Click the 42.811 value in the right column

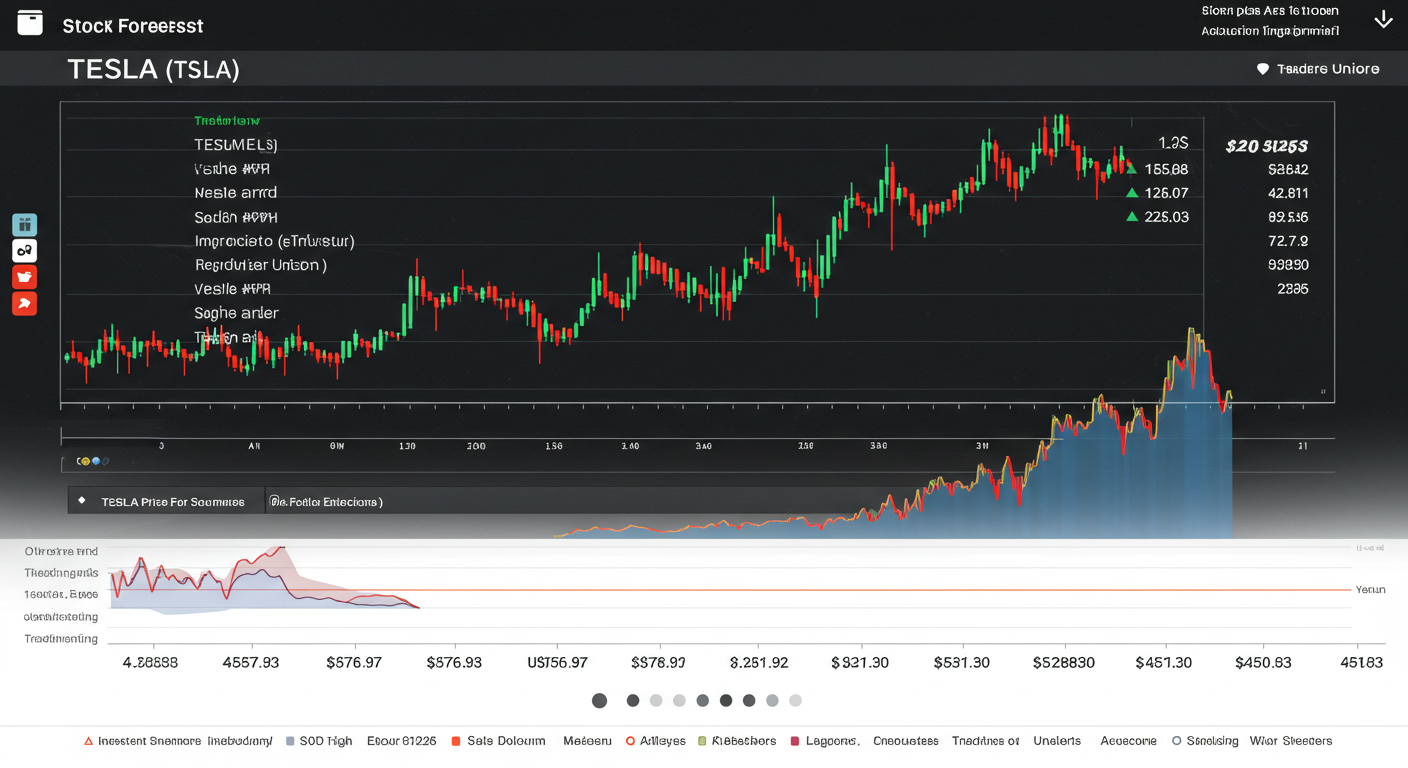click(x=1288, y=192)
